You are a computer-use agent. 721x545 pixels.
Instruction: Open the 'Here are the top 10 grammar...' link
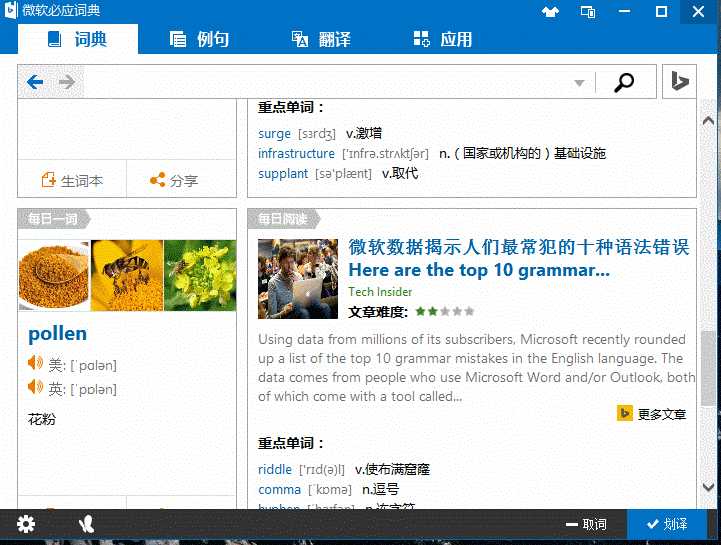pyautogui.click(x=479, y=270)
